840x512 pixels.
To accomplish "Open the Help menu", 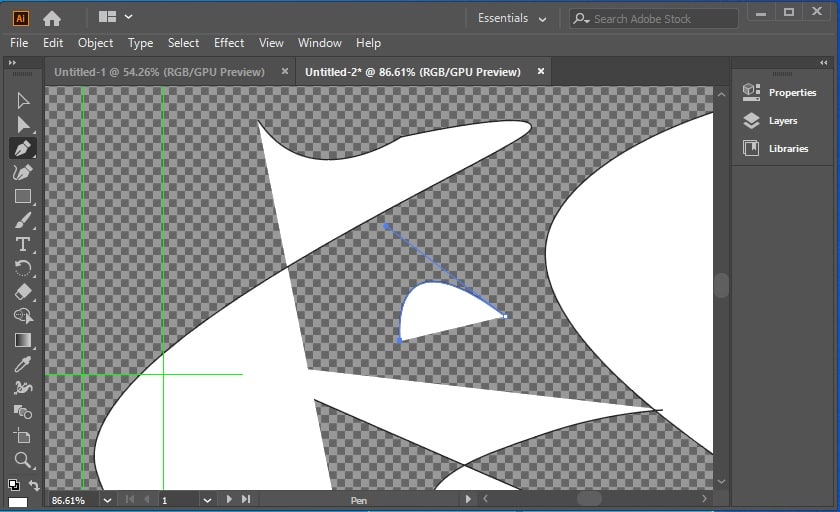I will tap(369, 43).
